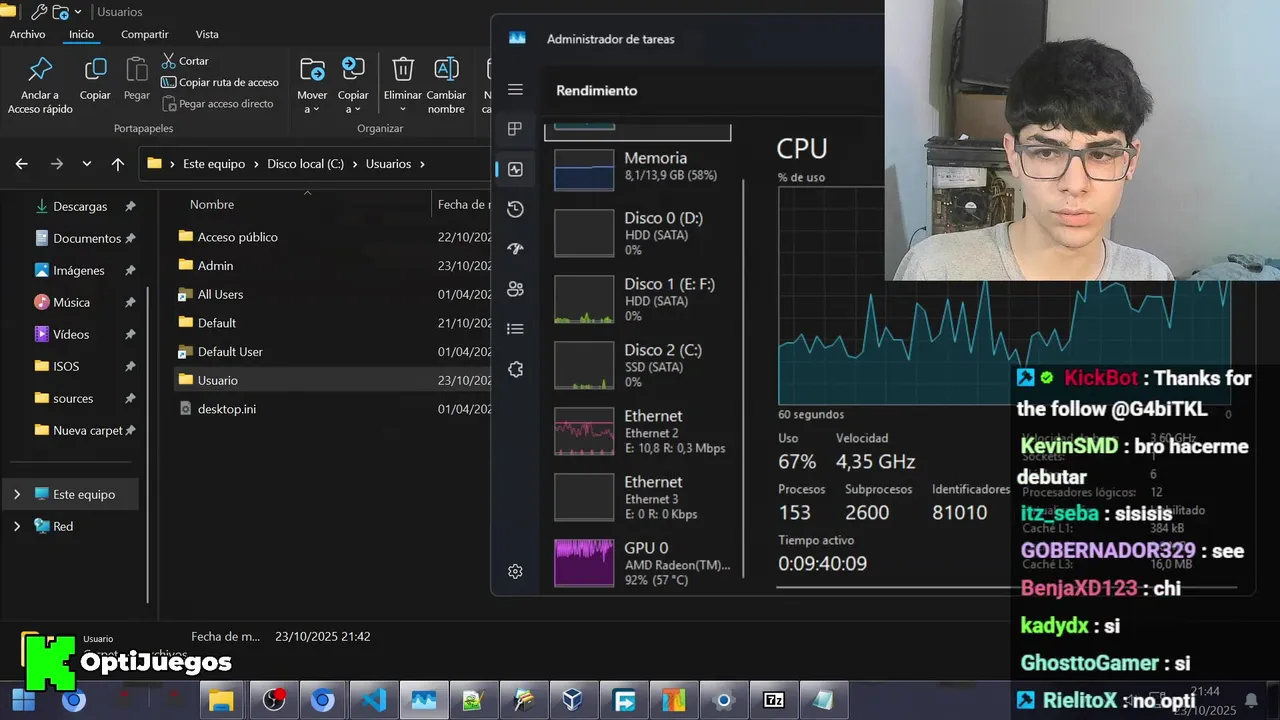
Task: Open chevron after Usuarios in breadcrumb
Action: pos(422,164)
